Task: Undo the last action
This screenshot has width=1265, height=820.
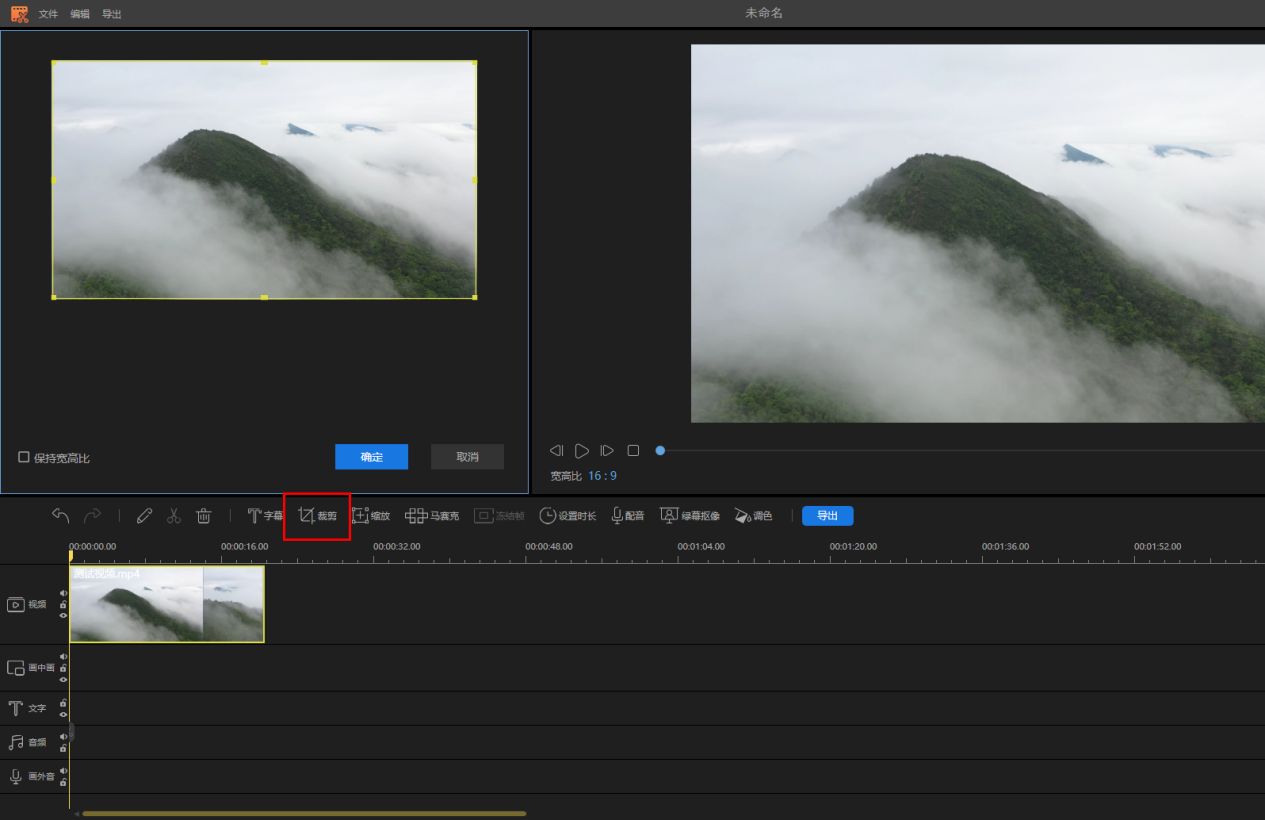Action: point(61,516)
